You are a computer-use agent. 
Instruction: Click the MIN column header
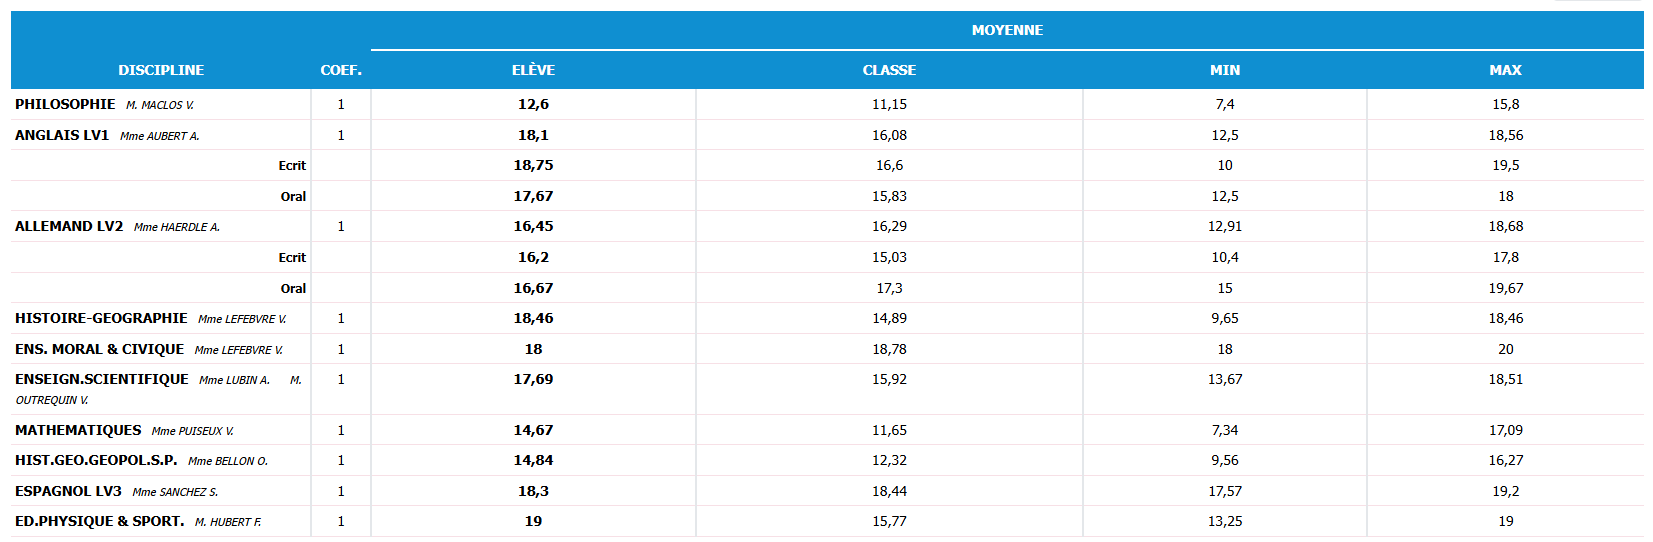tap(1224, 70)
